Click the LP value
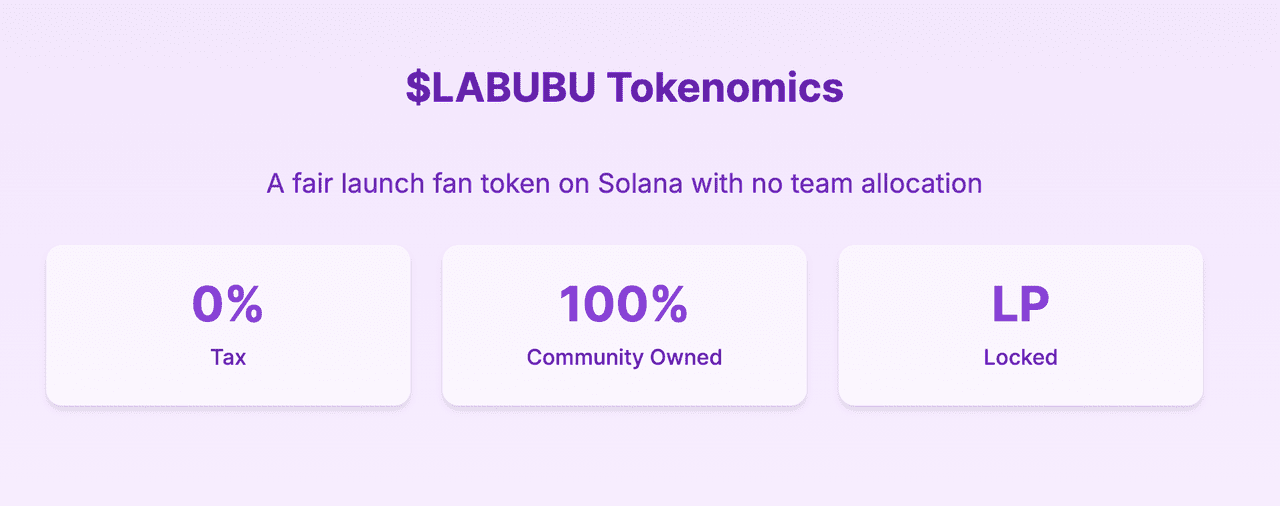This screenshot has height=506, width=1280. (x=1020, y=304)
